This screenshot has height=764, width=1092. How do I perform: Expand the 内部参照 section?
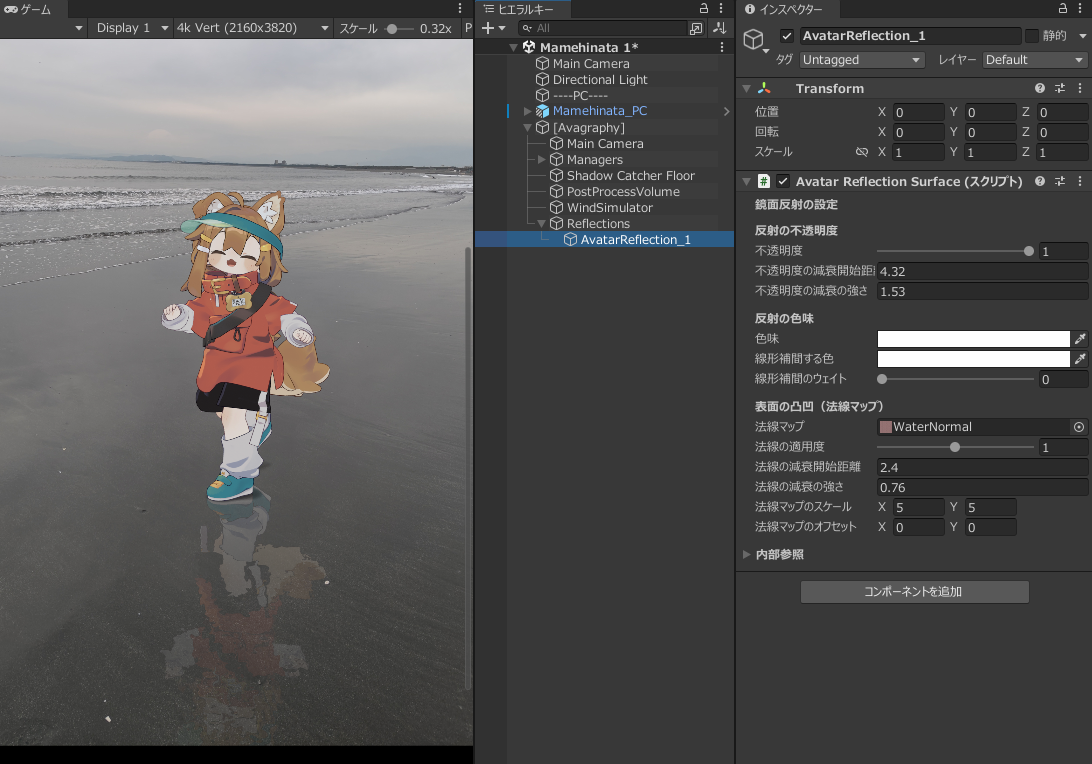point(747,554)
